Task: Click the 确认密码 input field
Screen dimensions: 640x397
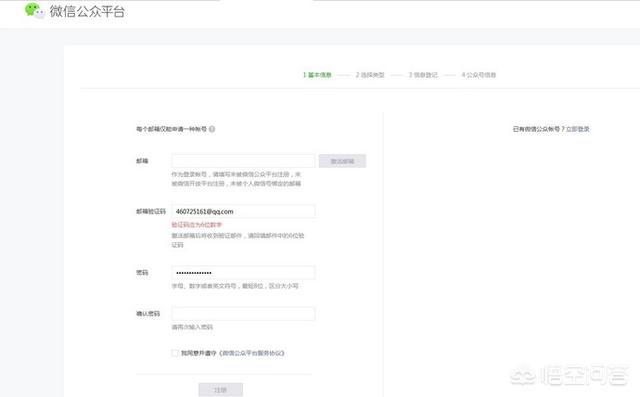Action: (243, 313)
